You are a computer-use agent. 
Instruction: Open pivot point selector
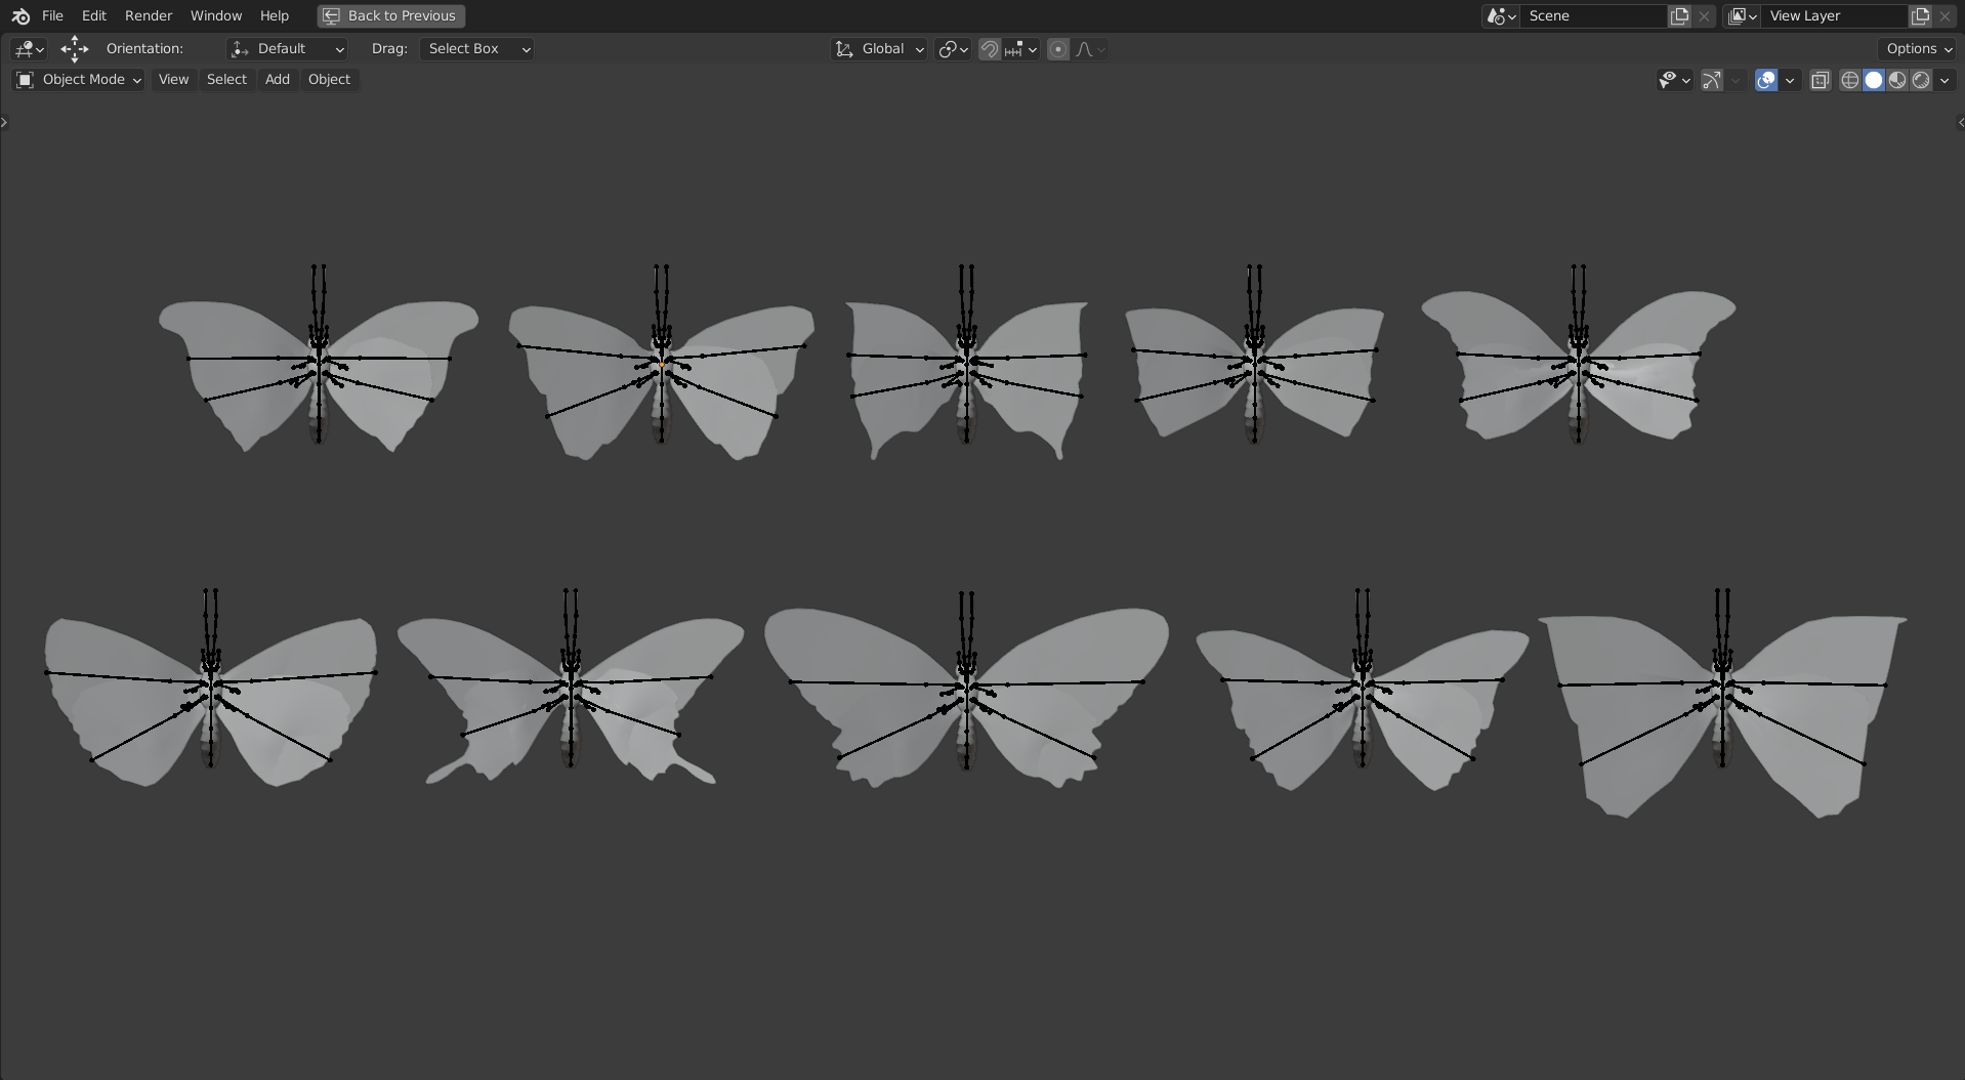tap(952, 49)
